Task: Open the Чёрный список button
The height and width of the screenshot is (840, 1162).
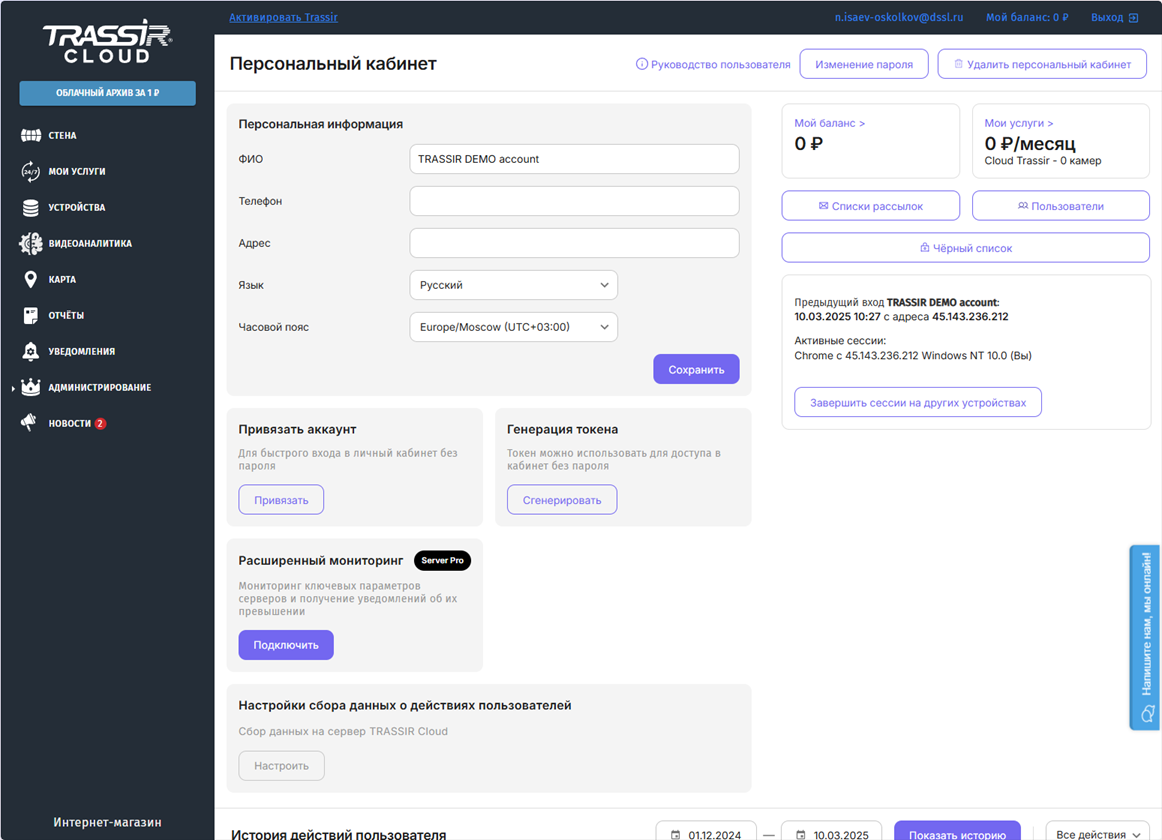Action: [965, 248]
